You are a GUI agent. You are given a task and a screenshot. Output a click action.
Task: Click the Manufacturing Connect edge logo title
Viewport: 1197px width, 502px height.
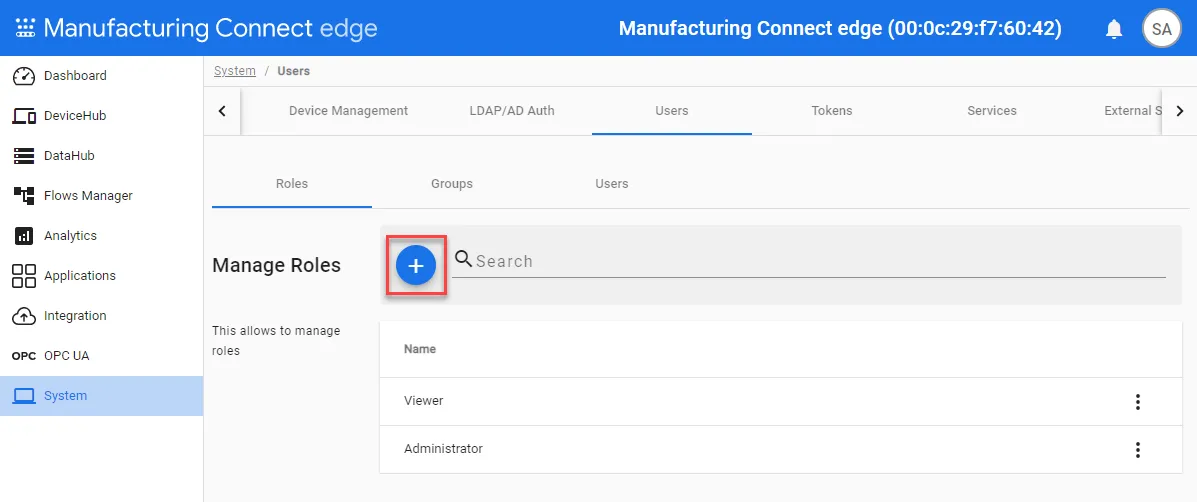tap(211, 29)
